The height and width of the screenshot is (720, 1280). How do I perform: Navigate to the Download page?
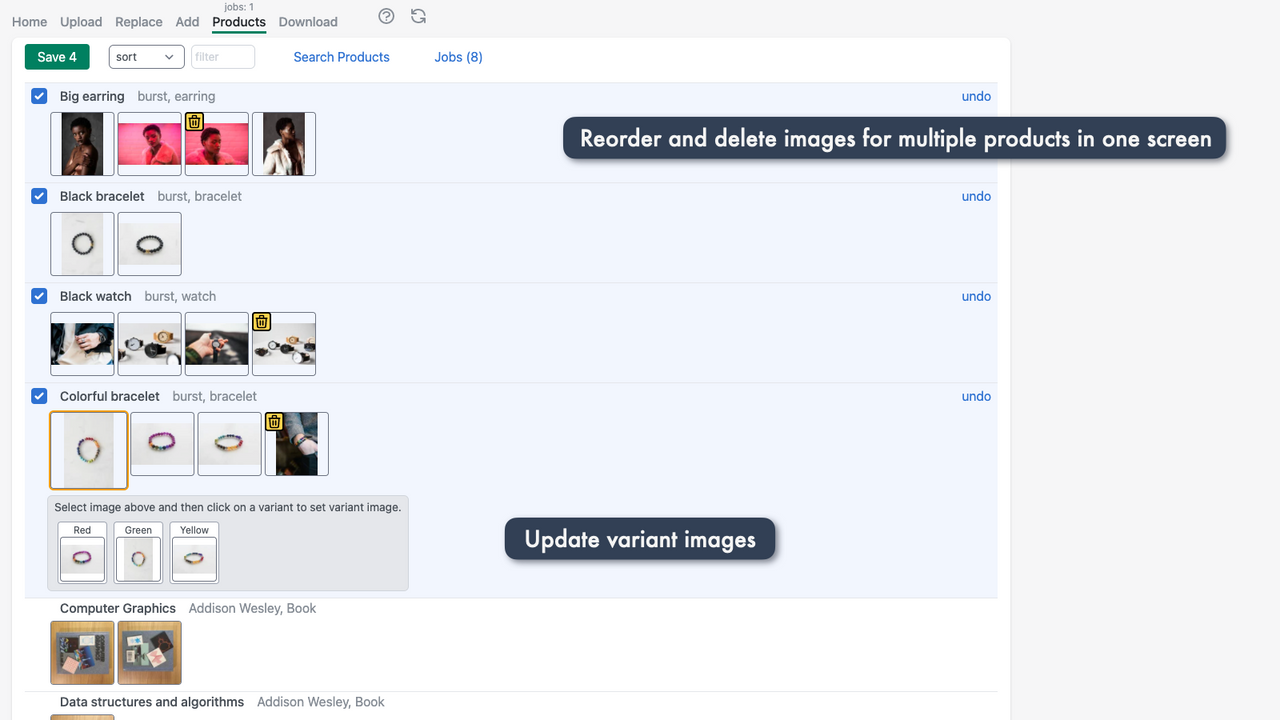pos(307,22)
